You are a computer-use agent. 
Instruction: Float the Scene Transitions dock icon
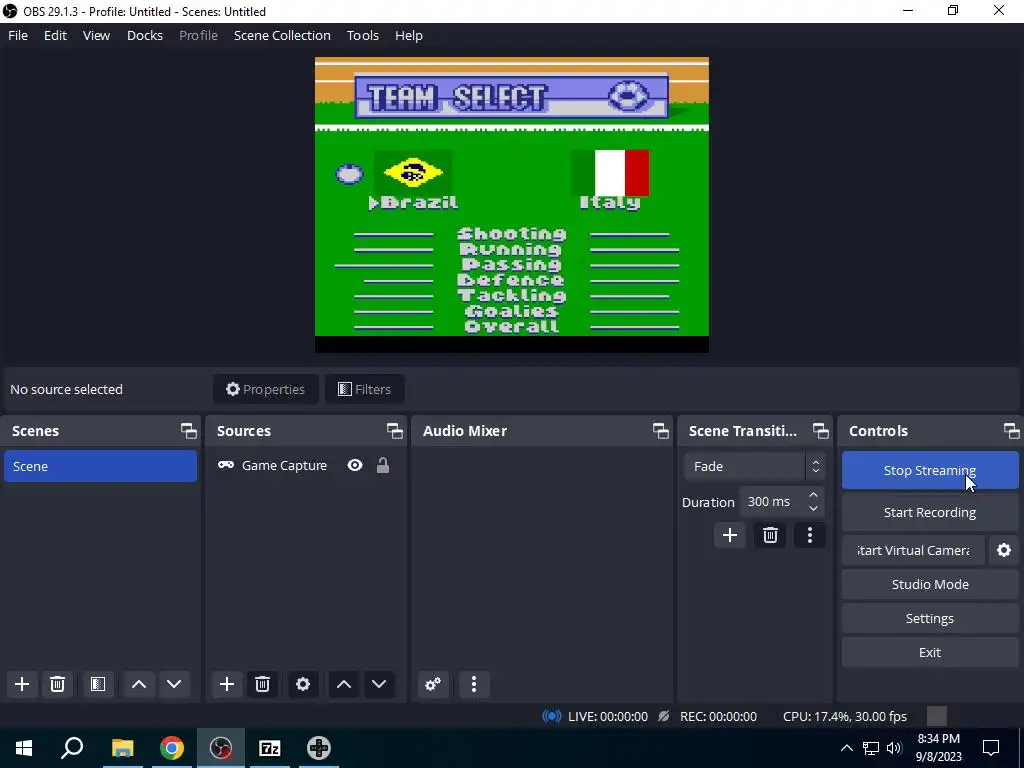click(820, 431)
